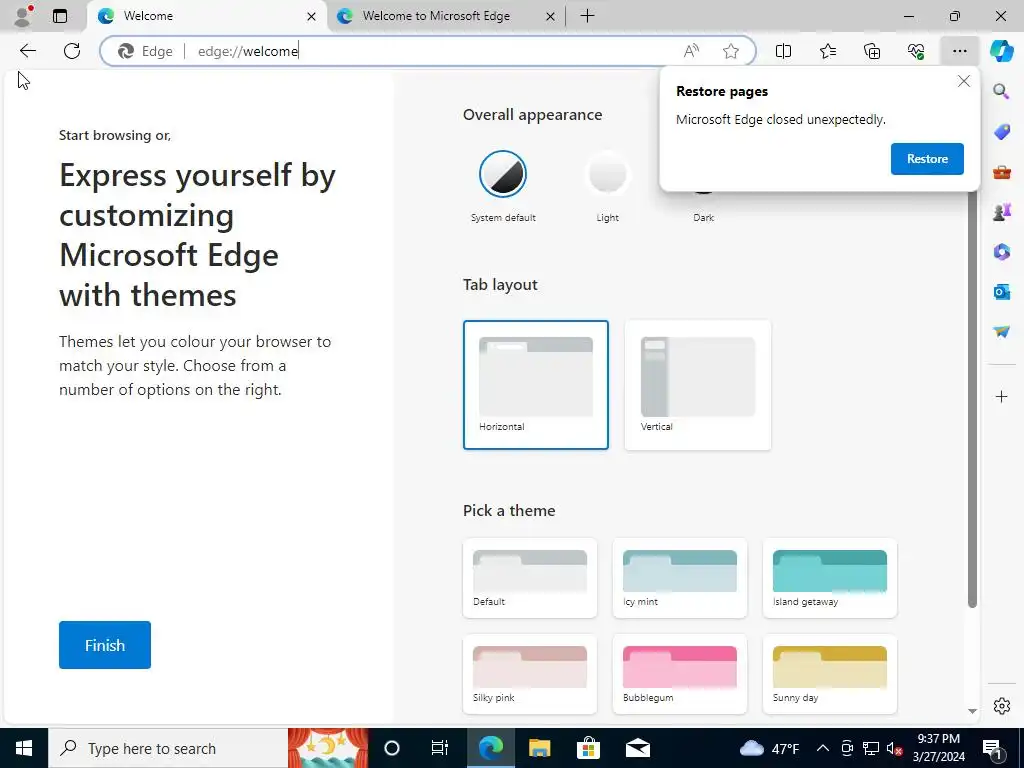
Task: Show hidden system tray icons
Action: [x=823, y=748]
